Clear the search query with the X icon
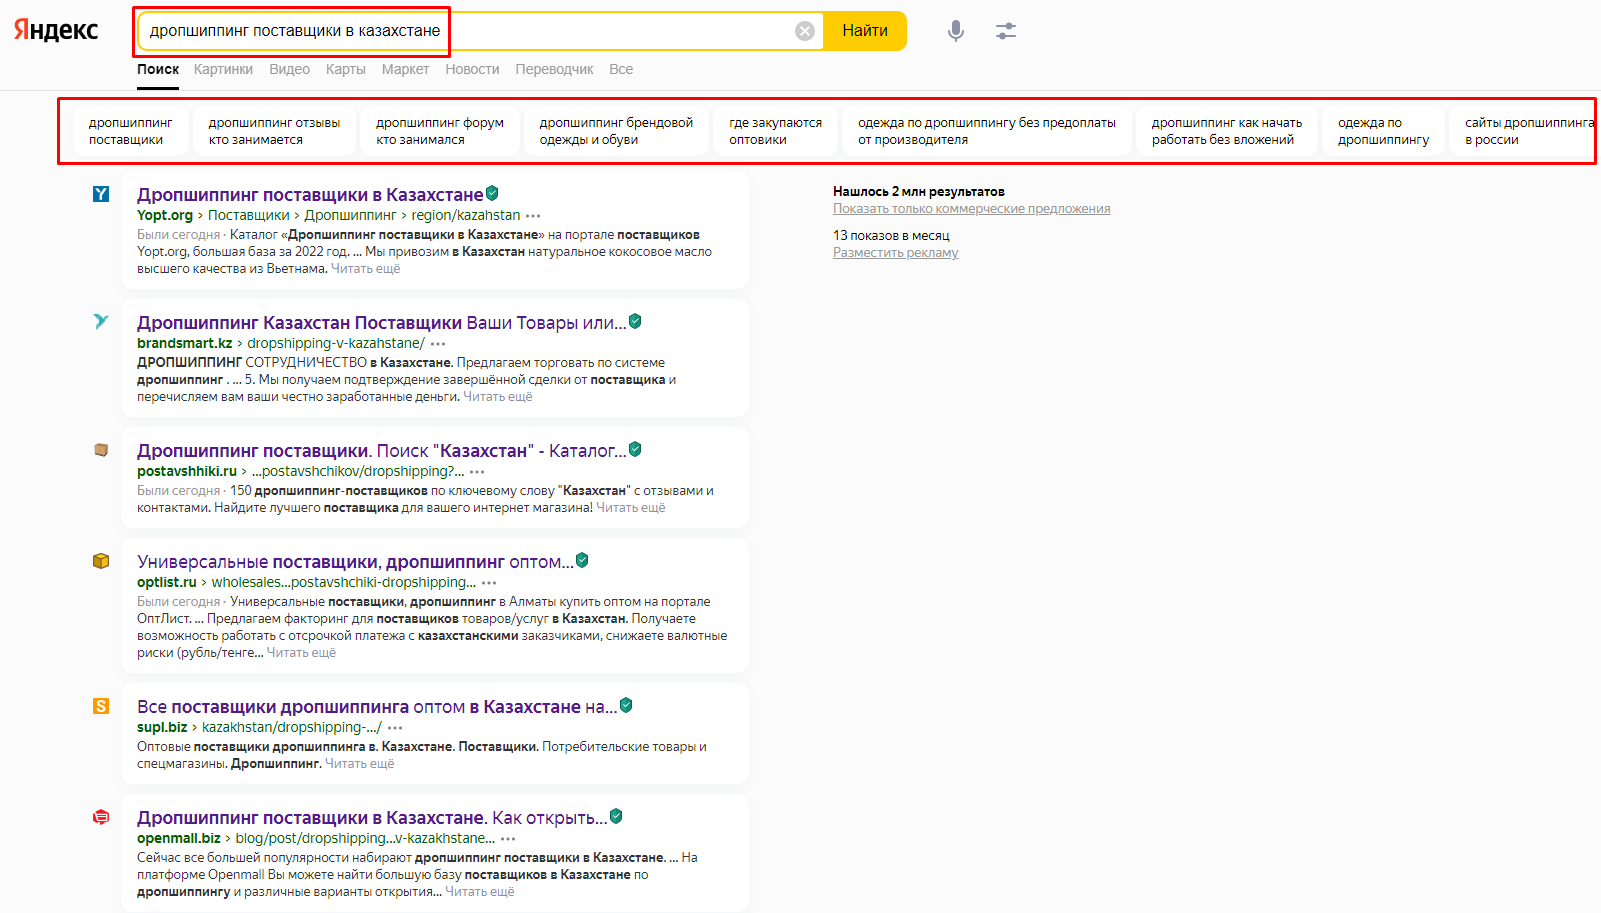 (805, 31)
